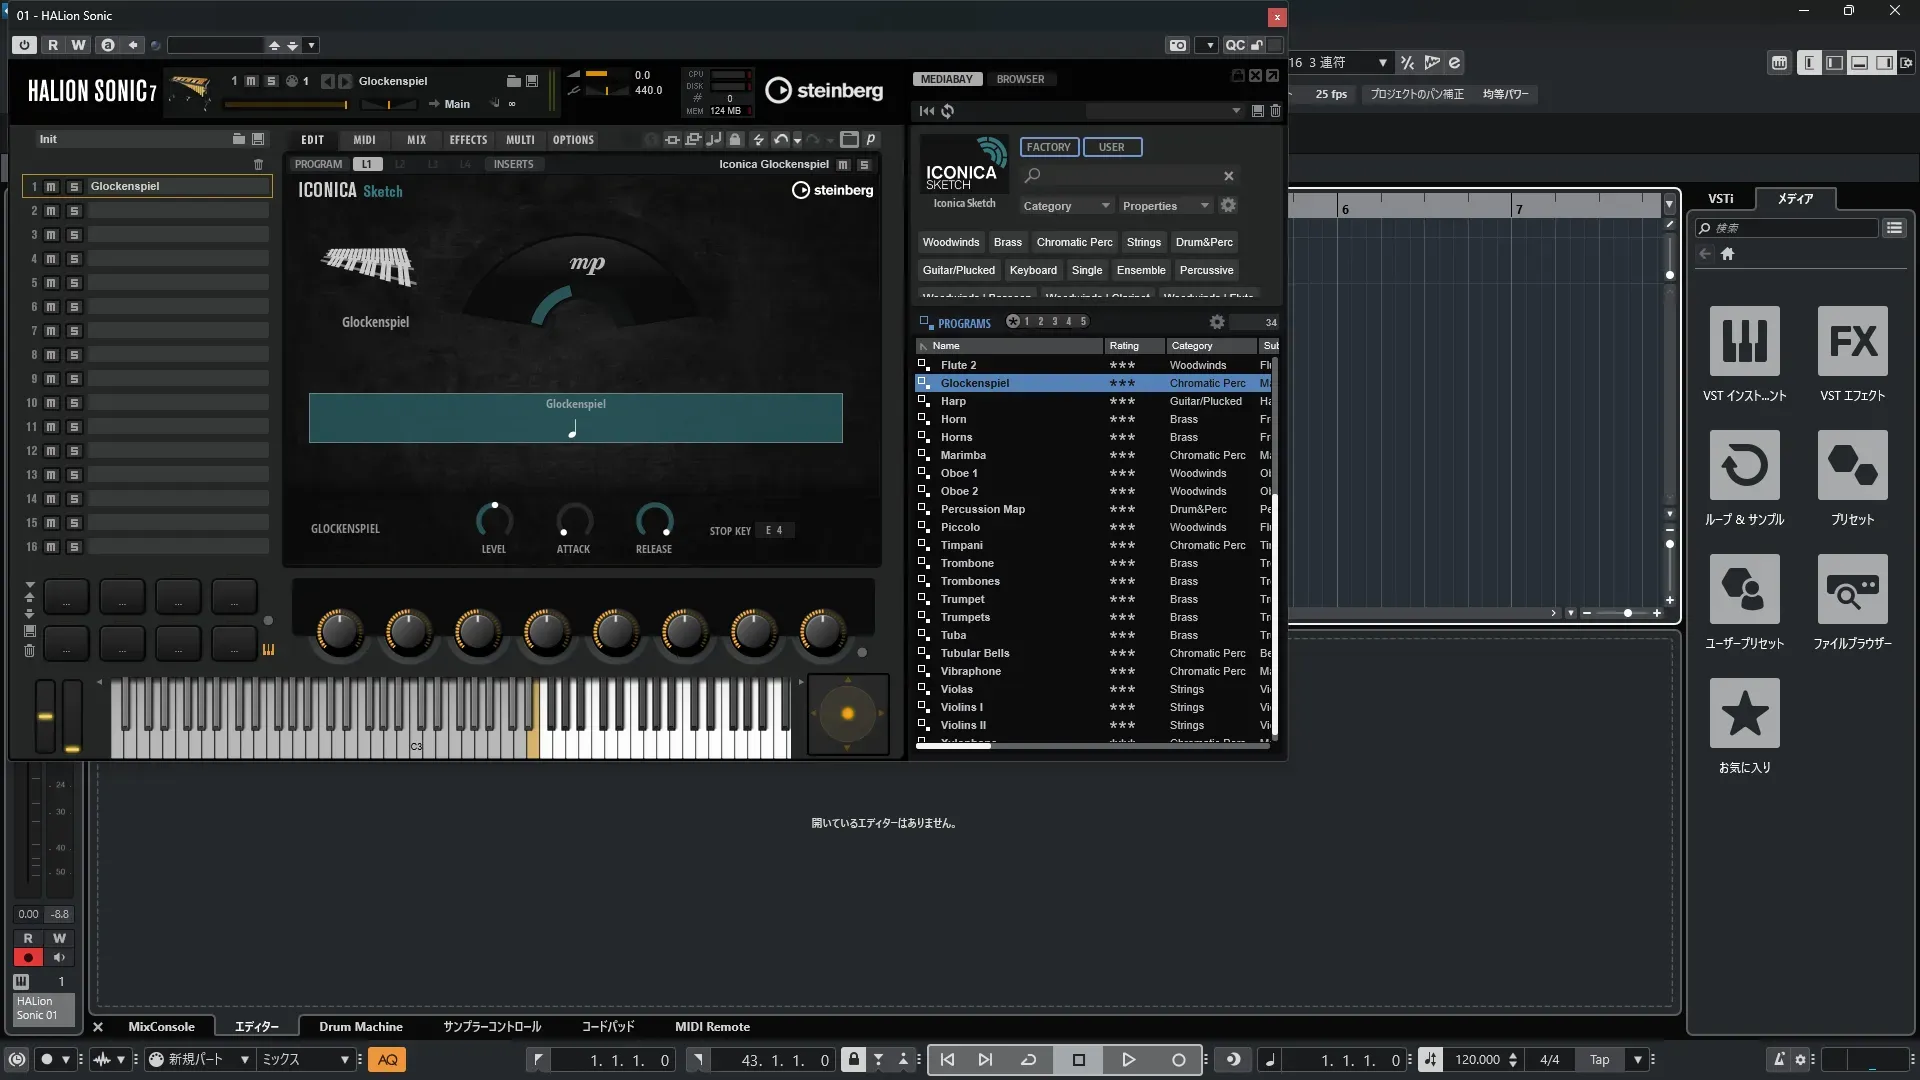Open VST Instruments media tile
The width and height of the screenshot is (1920, 1080).
[1744, 342]
